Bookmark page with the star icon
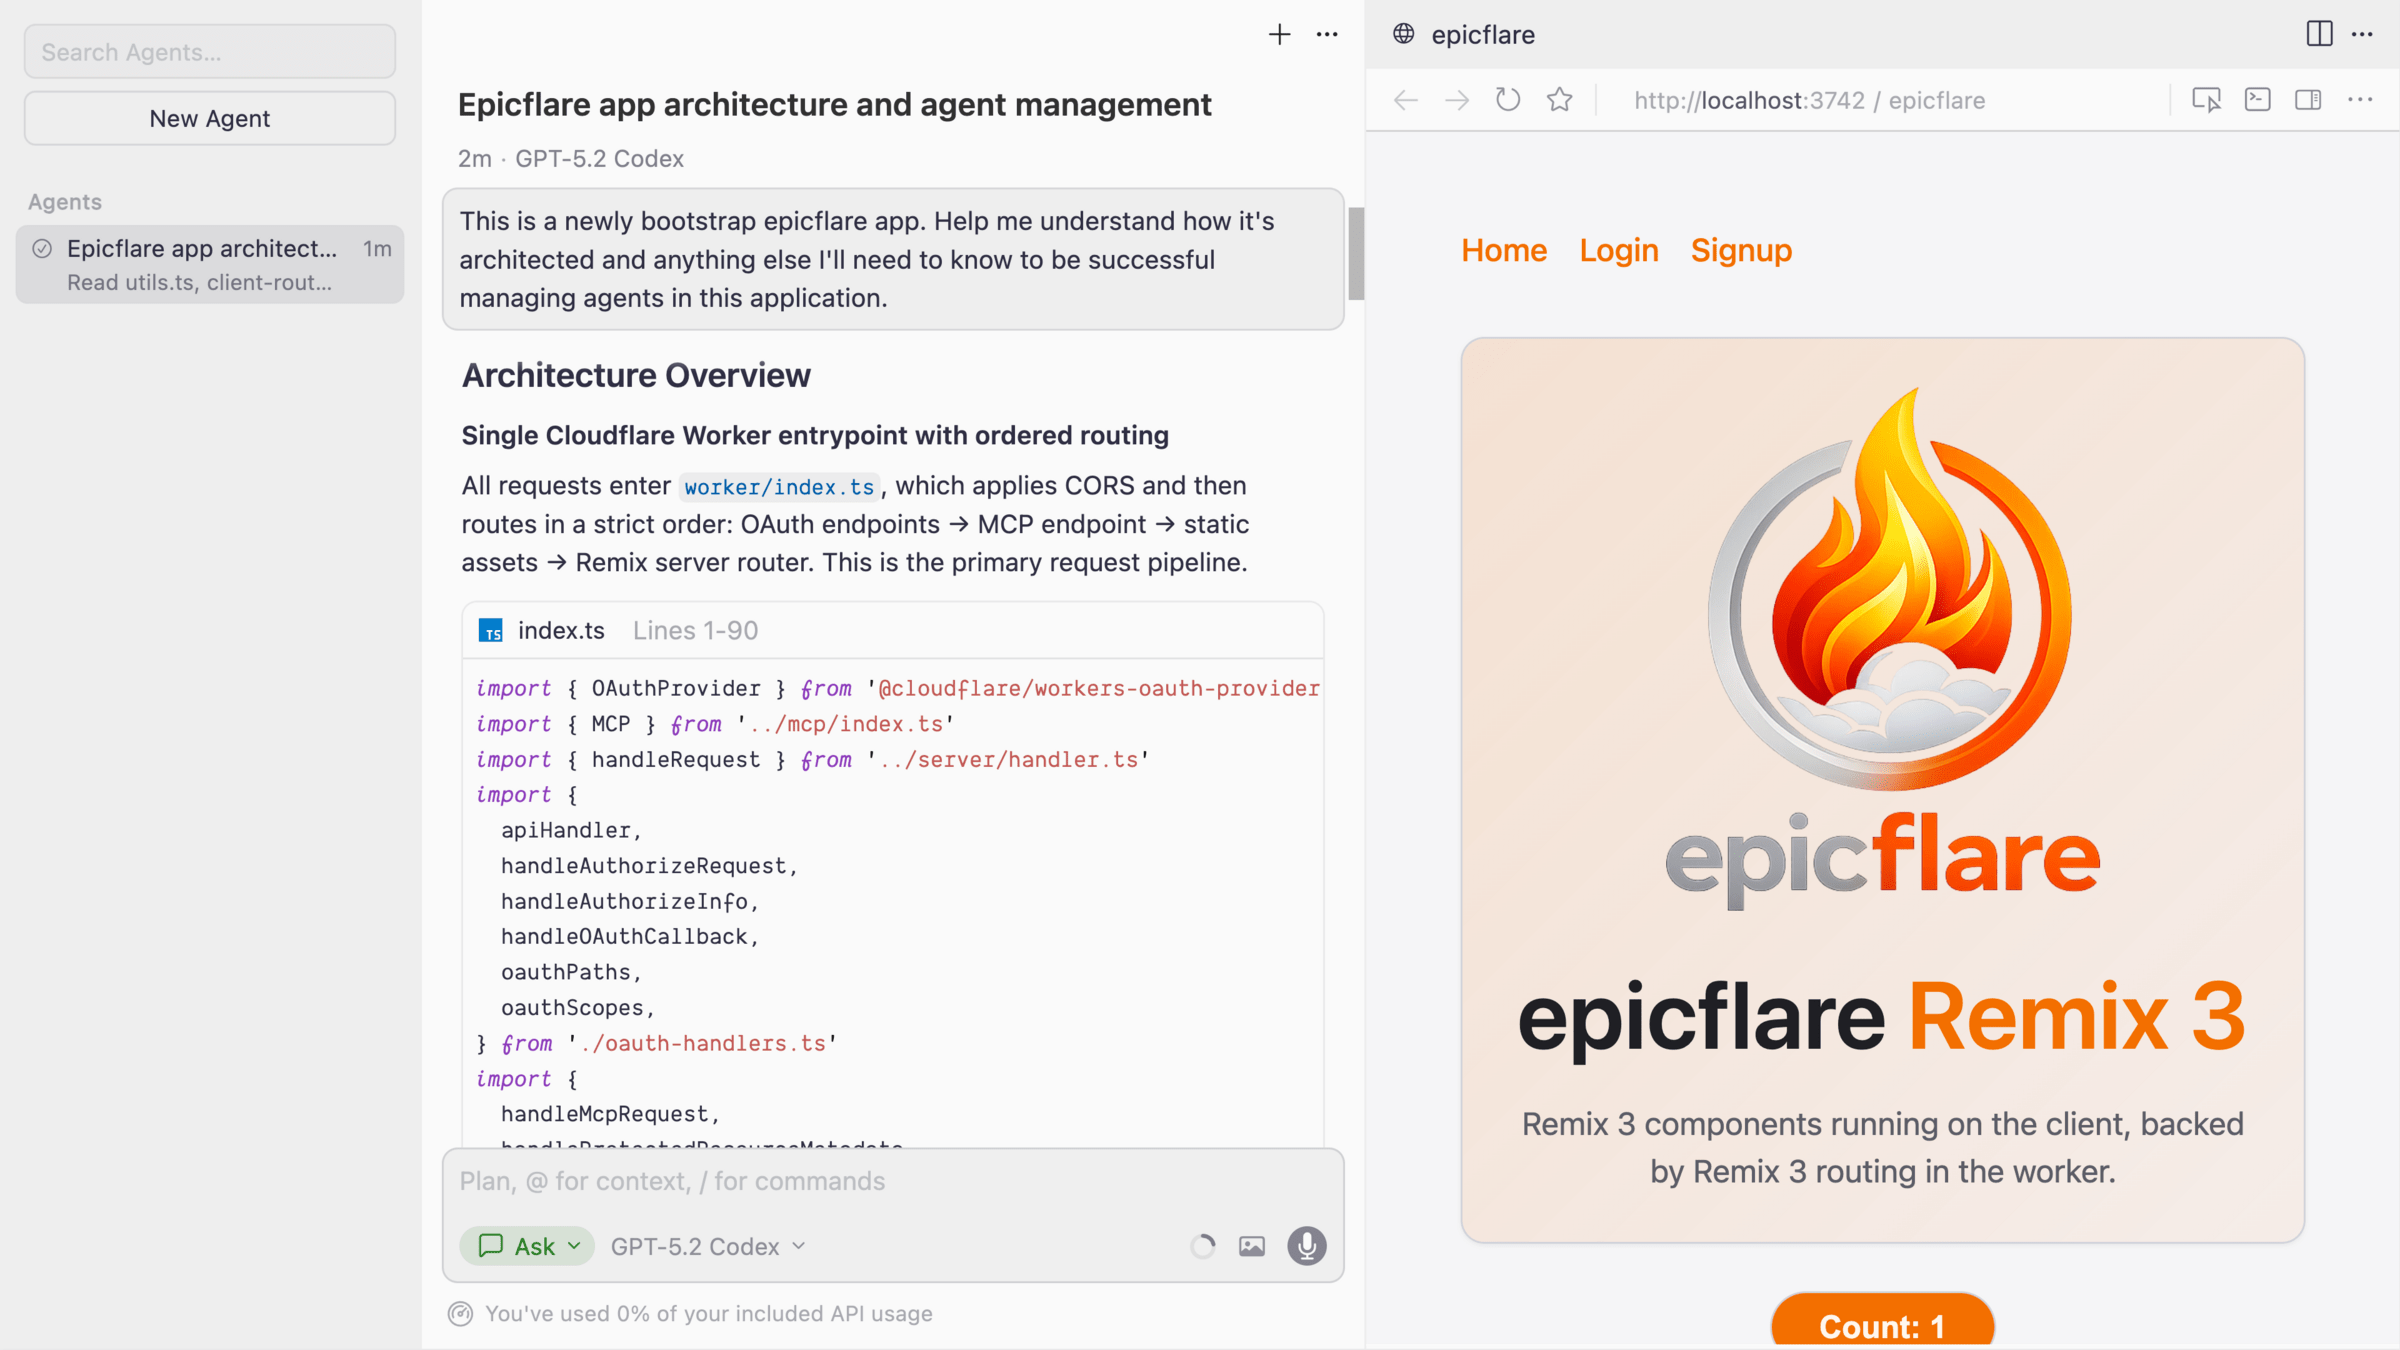 pos(1559,100)
